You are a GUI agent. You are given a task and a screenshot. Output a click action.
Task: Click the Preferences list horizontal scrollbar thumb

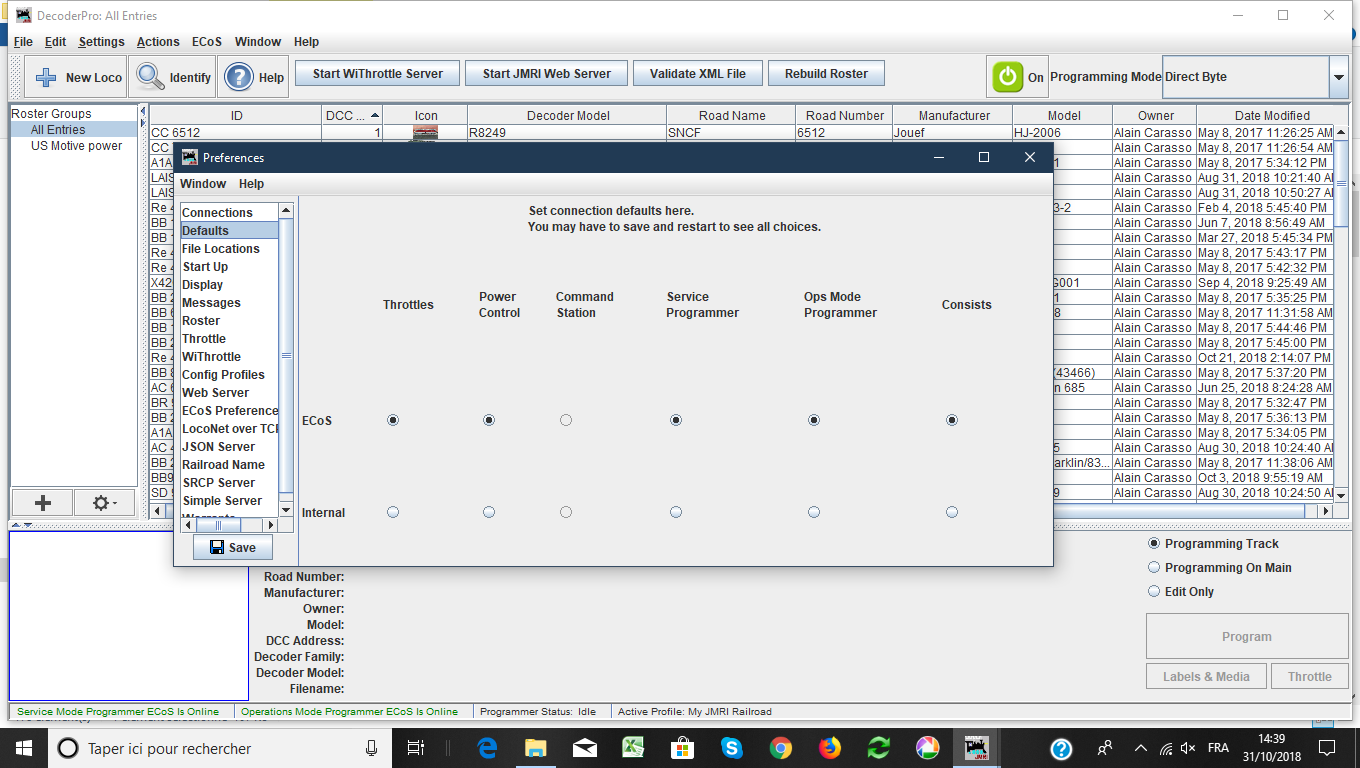(x=219, y=524)
